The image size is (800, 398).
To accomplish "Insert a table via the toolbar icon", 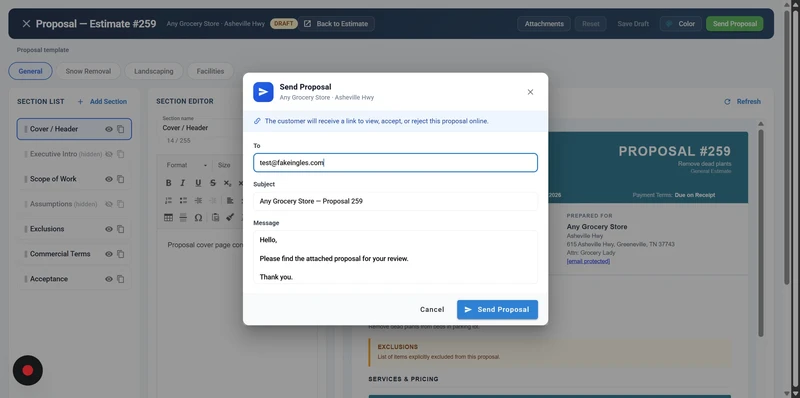I will [x=168, y=217].
